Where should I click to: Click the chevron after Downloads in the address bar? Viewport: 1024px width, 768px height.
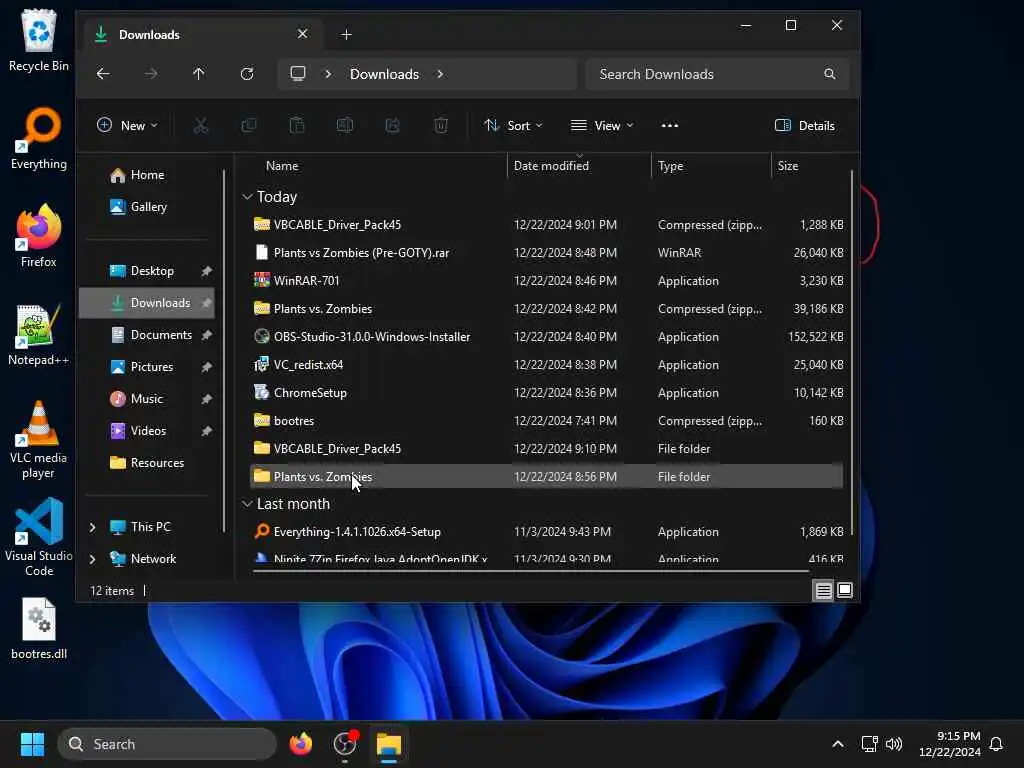tap(440, 74)
